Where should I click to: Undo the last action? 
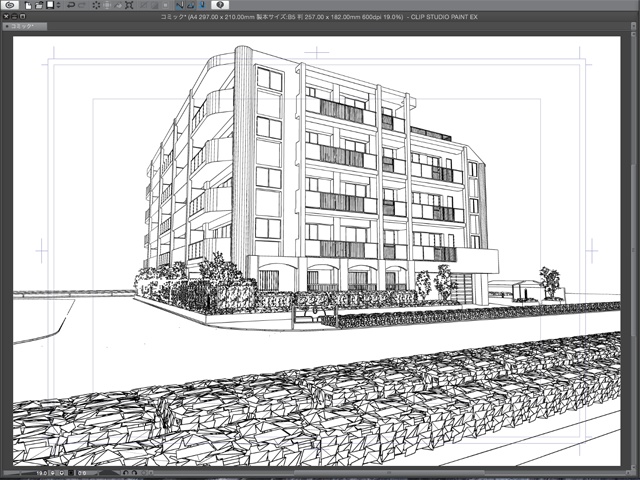coord(71,5)
